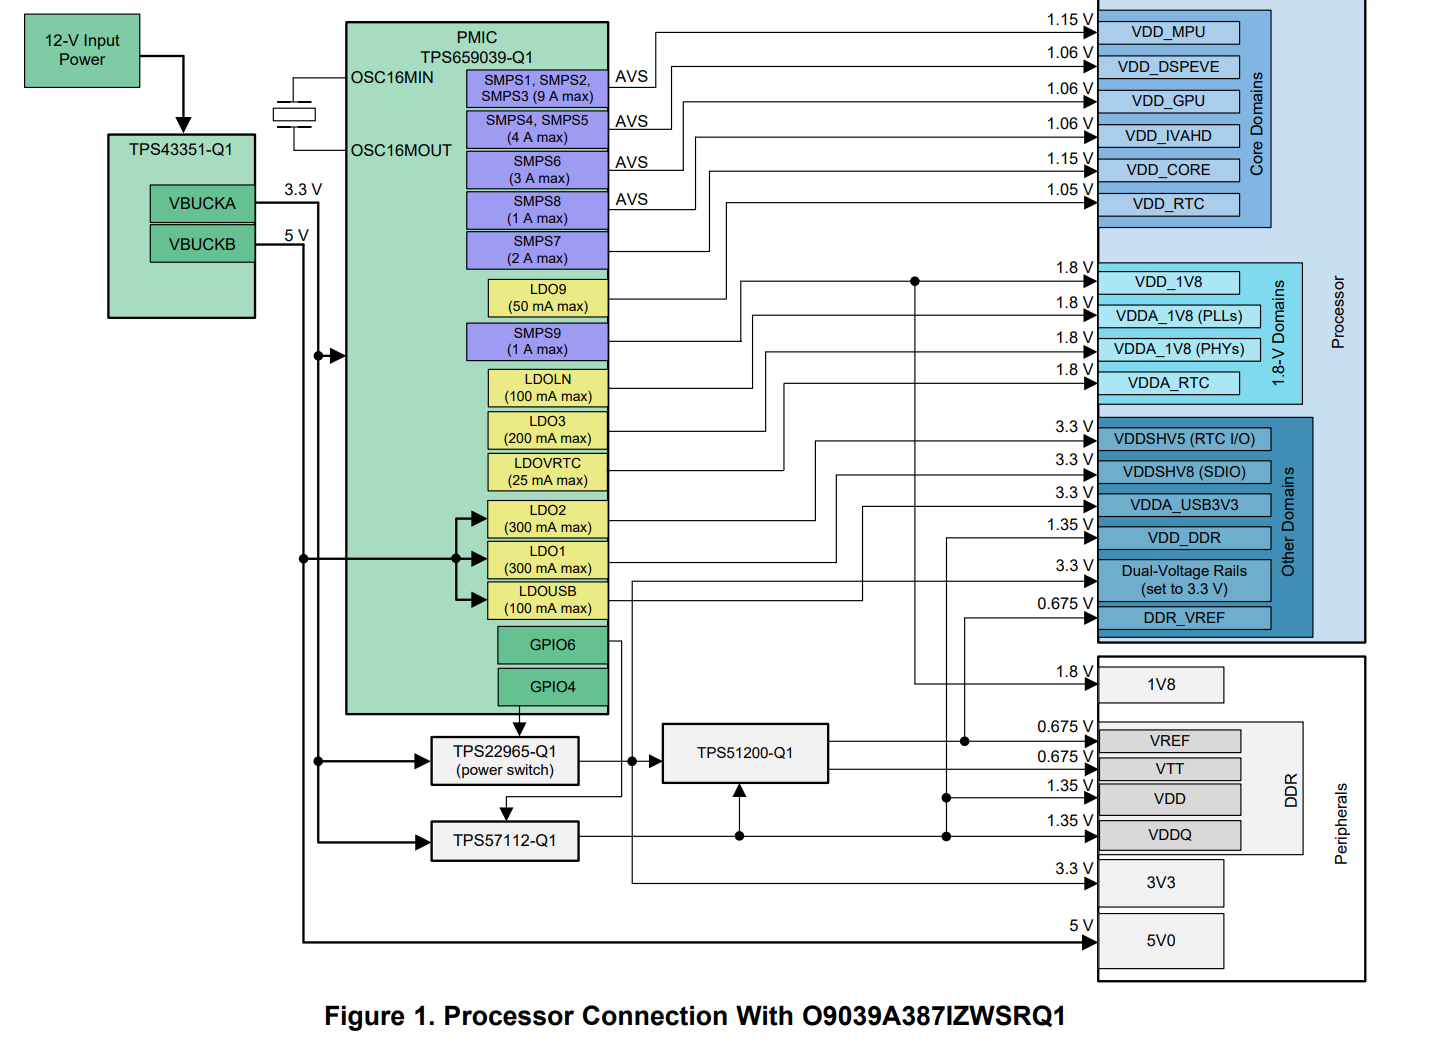Image resolution: width=1431 pixels, height=1044 pixels.
Task: Click the VDD box in DDR group
Action: (1170, 799)
